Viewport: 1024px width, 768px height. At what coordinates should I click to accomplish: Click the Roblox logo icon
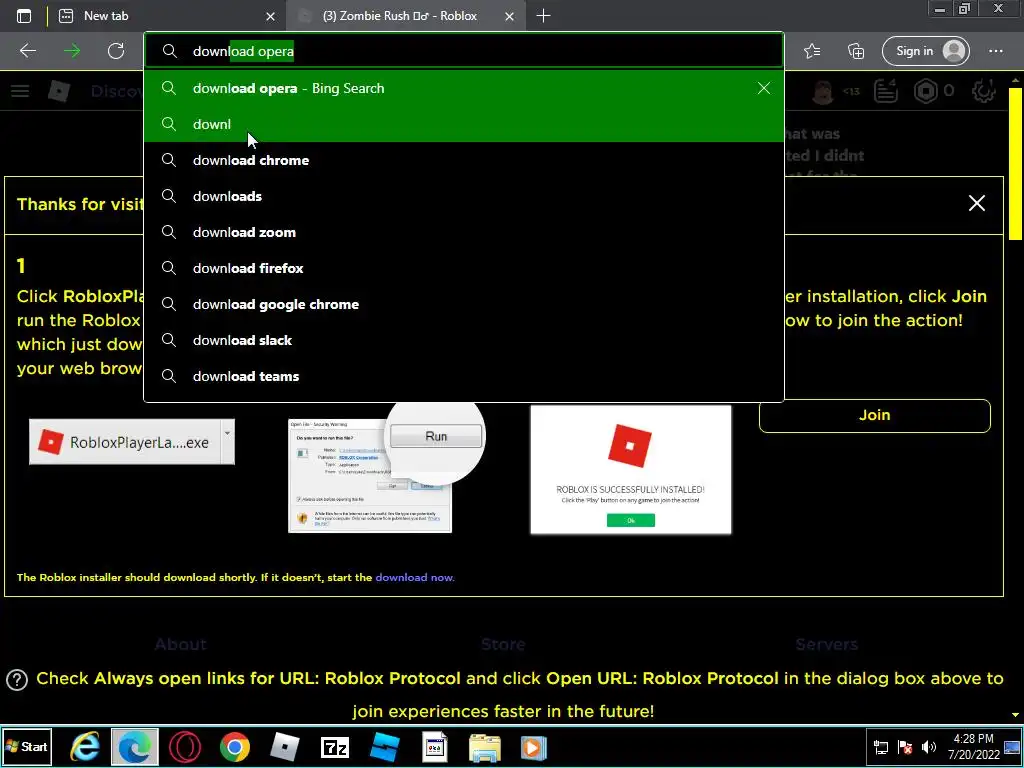tap(59, 91)
